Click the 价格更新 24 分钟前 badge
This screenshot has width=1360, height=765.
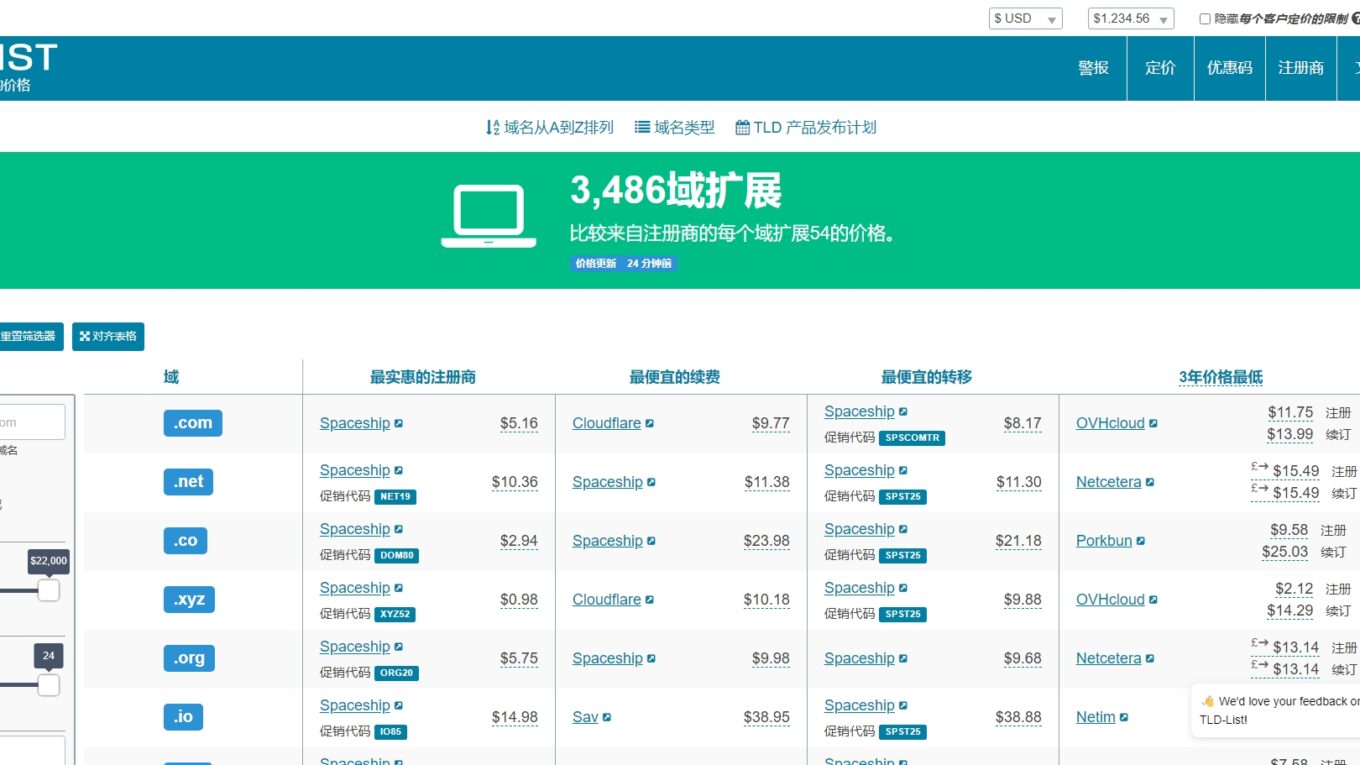[x=623, y=264]
